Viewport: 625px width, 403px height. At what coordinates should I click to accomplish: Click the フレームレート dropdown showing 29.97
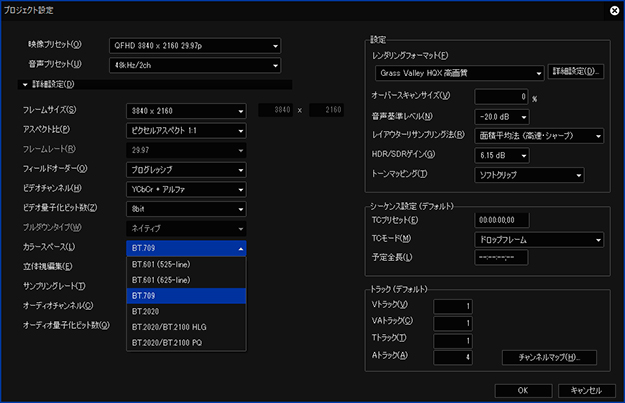click(x=186, y=150)
